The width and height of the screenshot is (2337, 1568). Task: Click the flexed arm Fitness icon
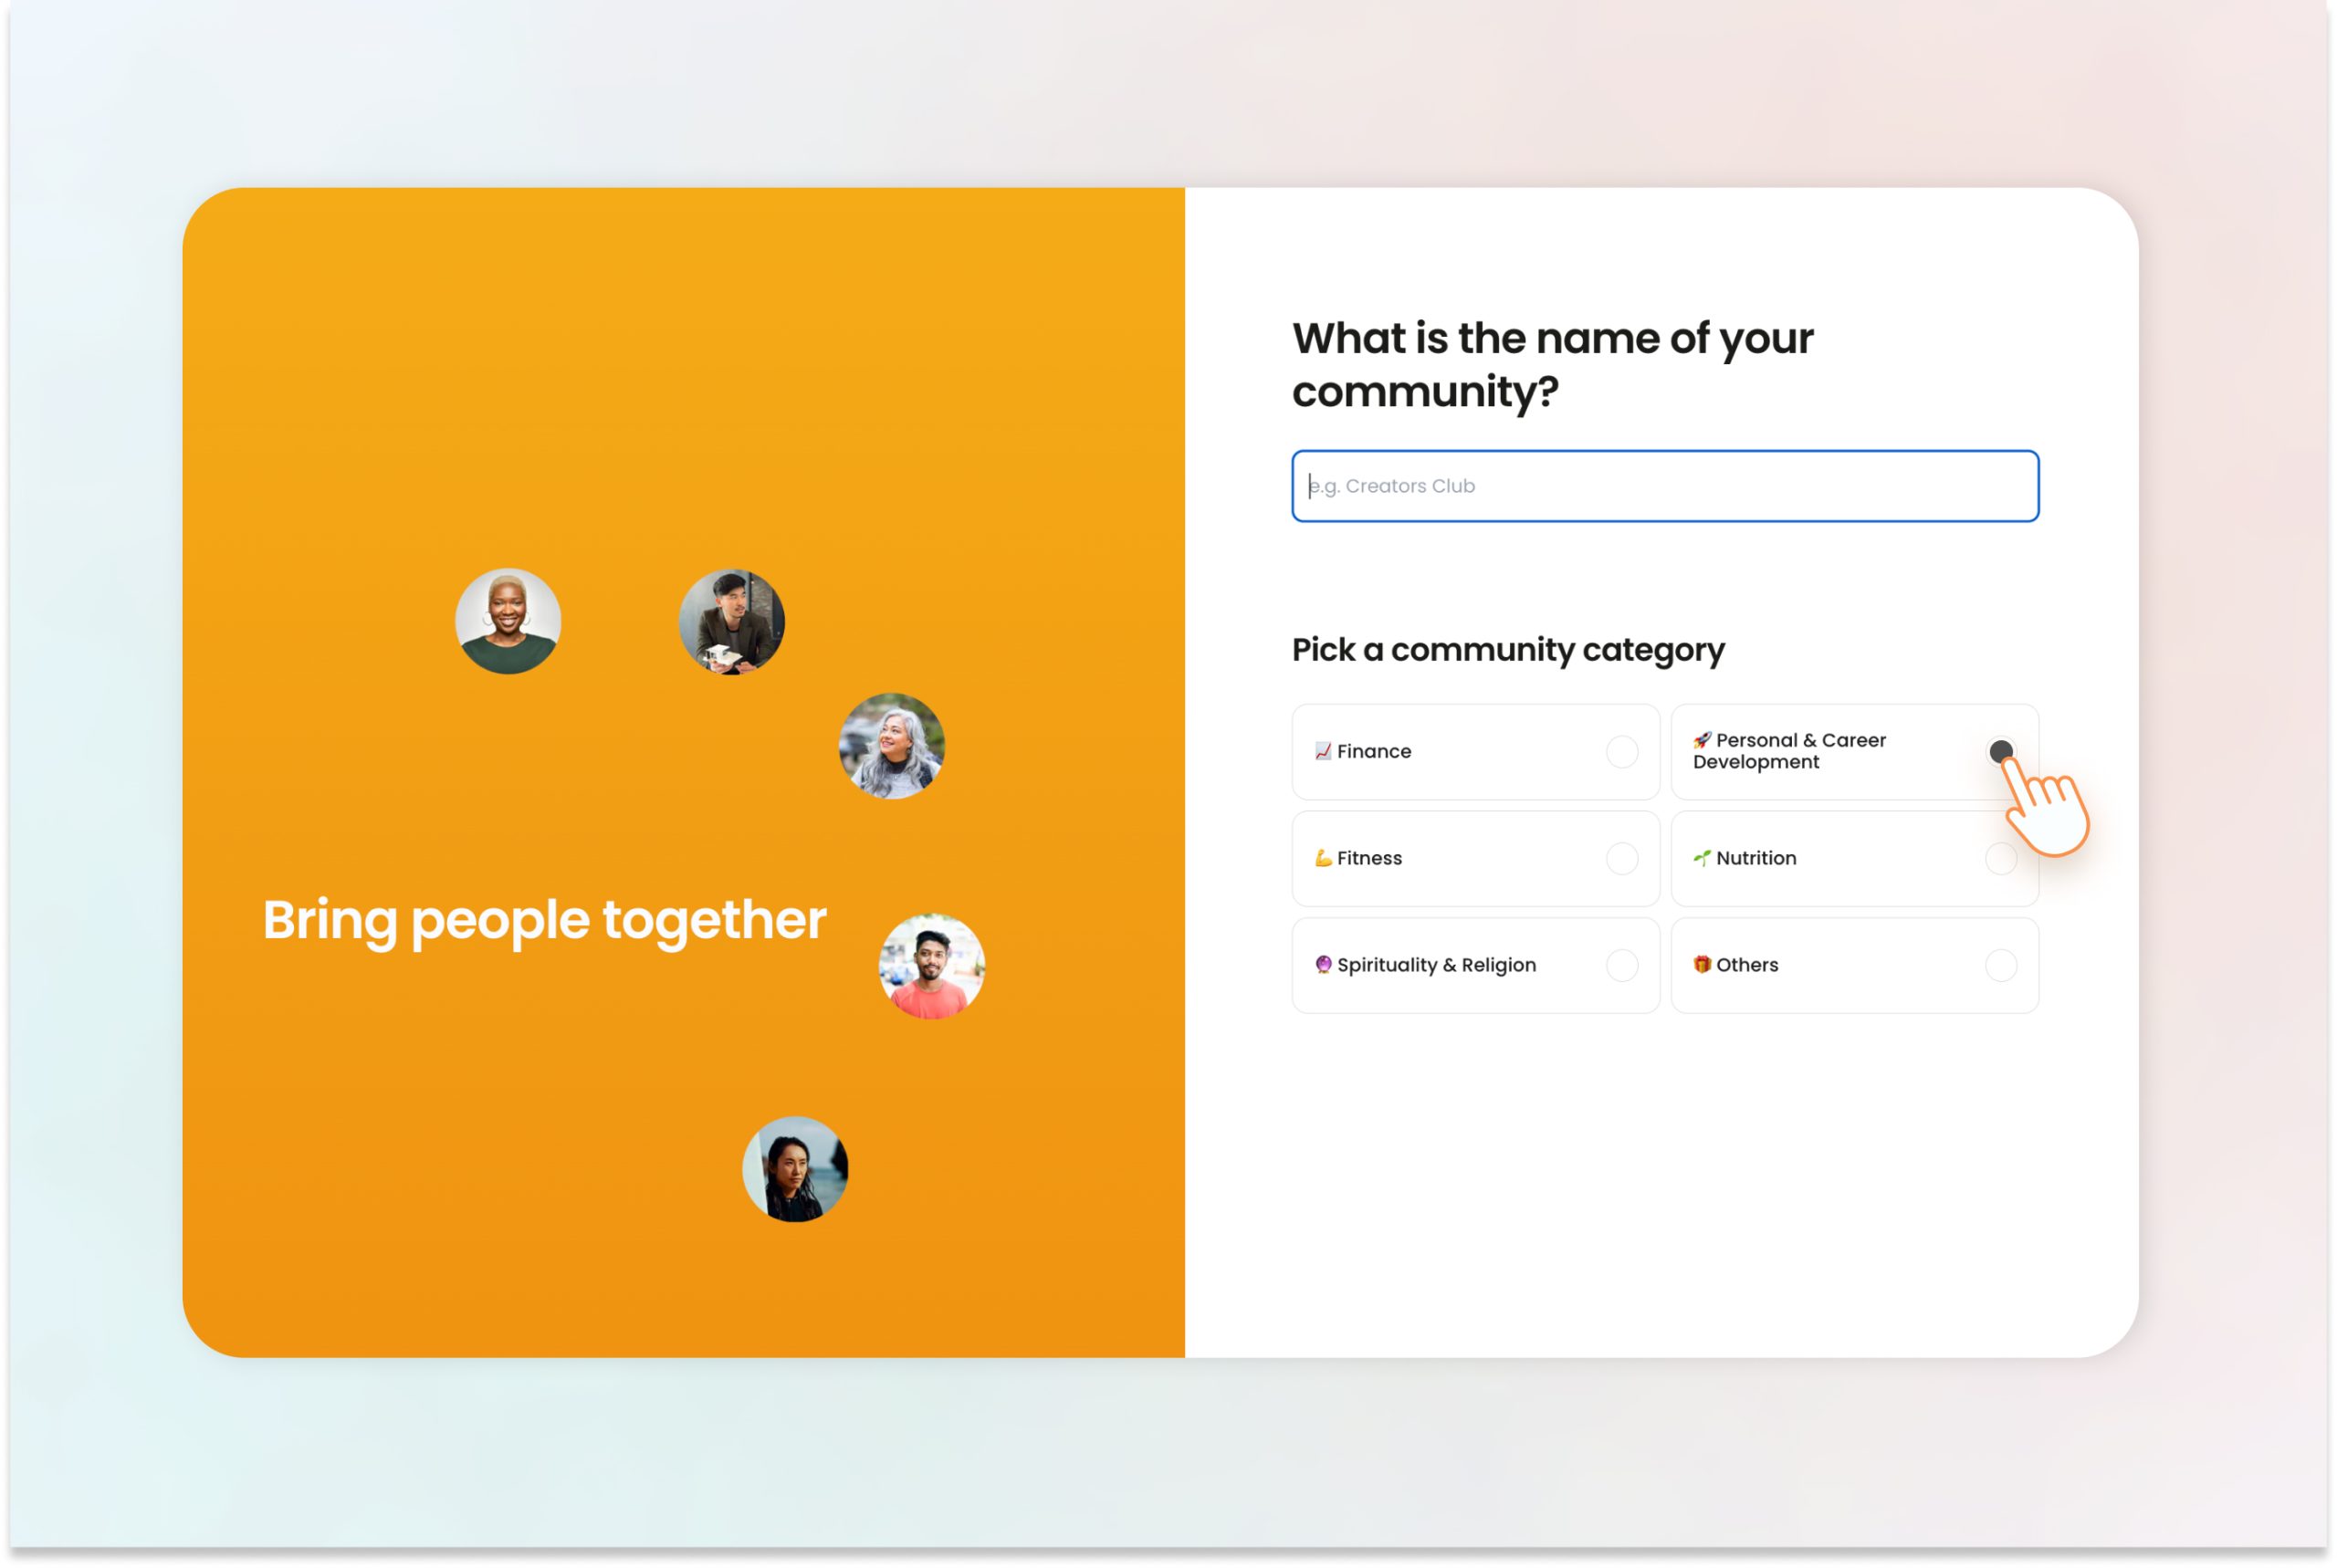pos(1322,858)
